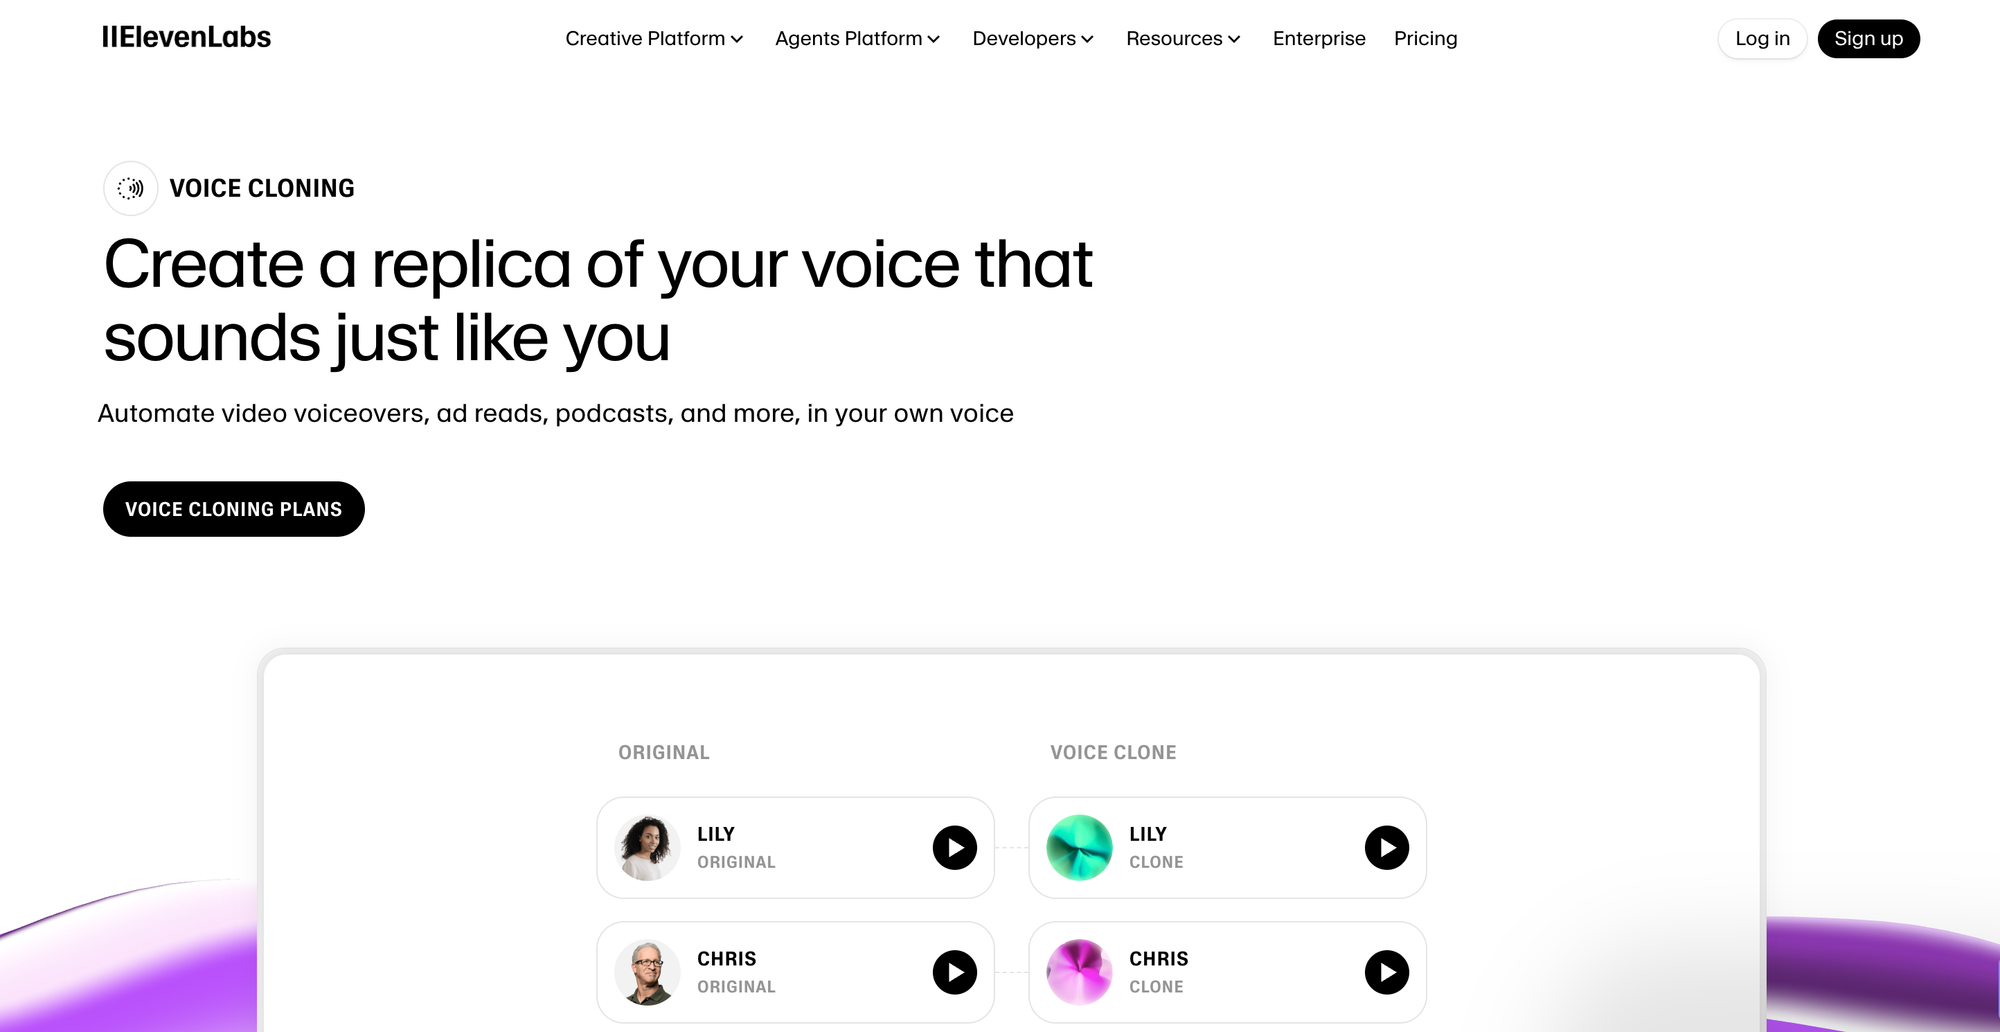Screen dimensions: 2000x1032
Task: Play Lily's original voice sample
Action: (954, 848)
